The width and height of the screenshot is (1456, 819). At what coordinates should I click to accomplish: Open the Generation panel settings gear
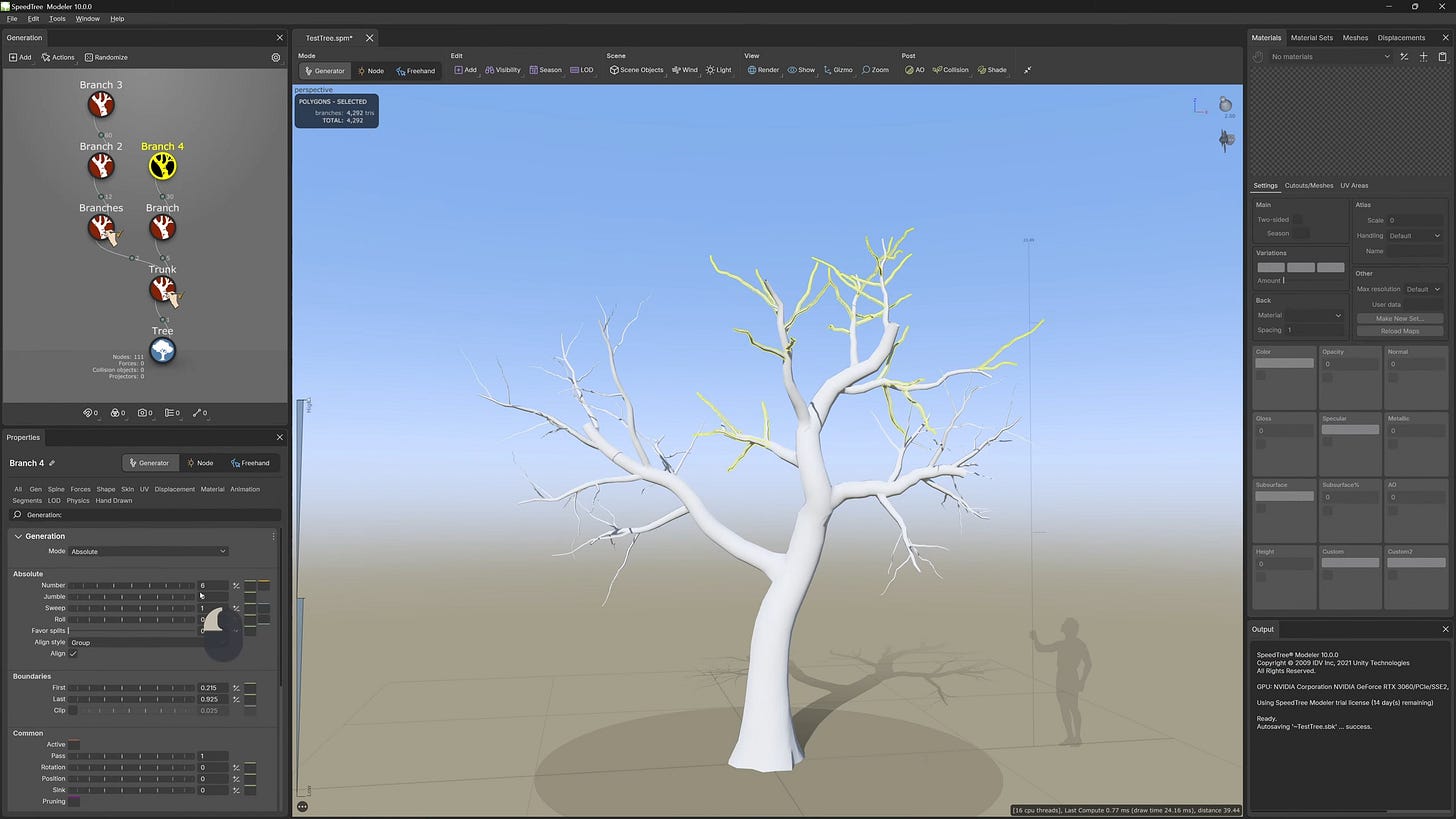276,57
